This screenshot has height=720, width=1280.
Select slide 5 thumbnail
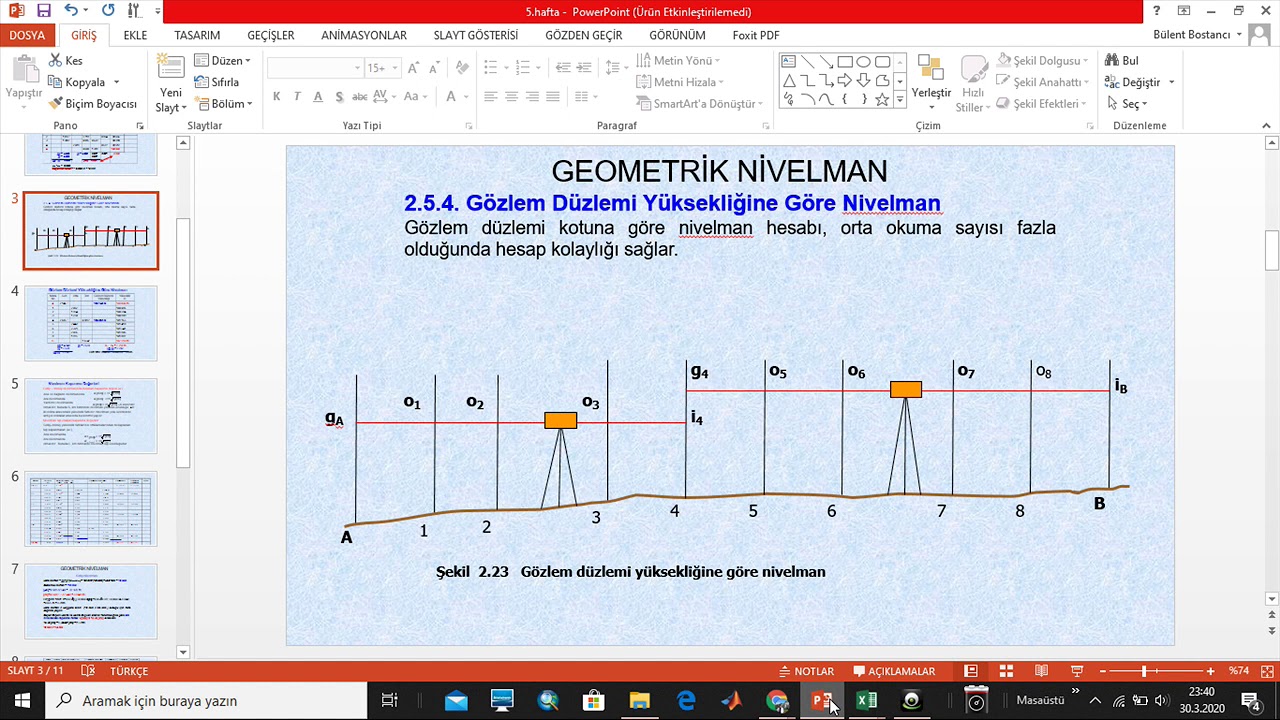[90, 416]
